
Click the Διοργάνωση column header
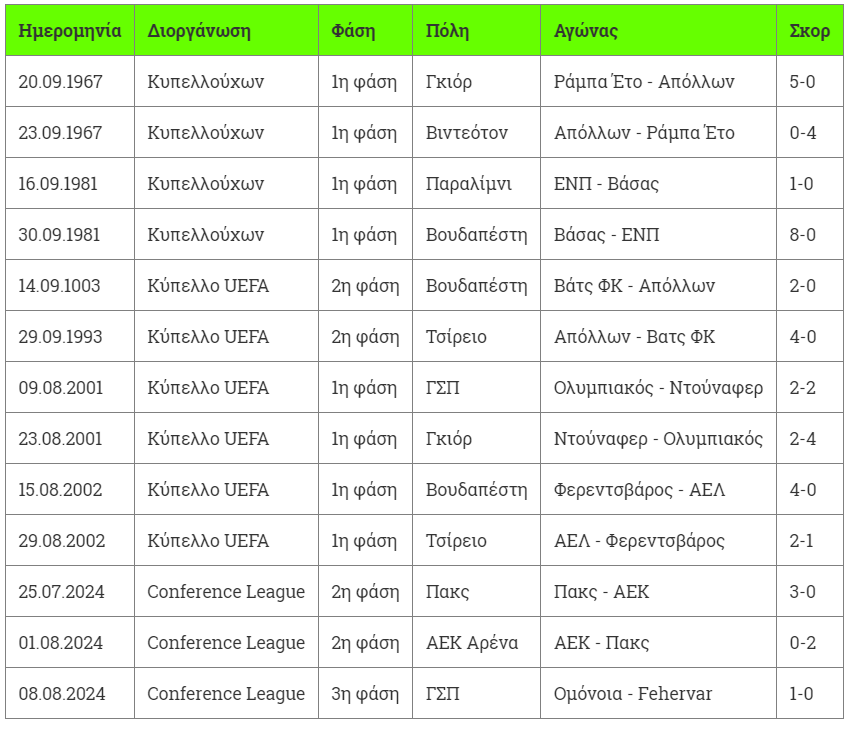pos(199,31)
